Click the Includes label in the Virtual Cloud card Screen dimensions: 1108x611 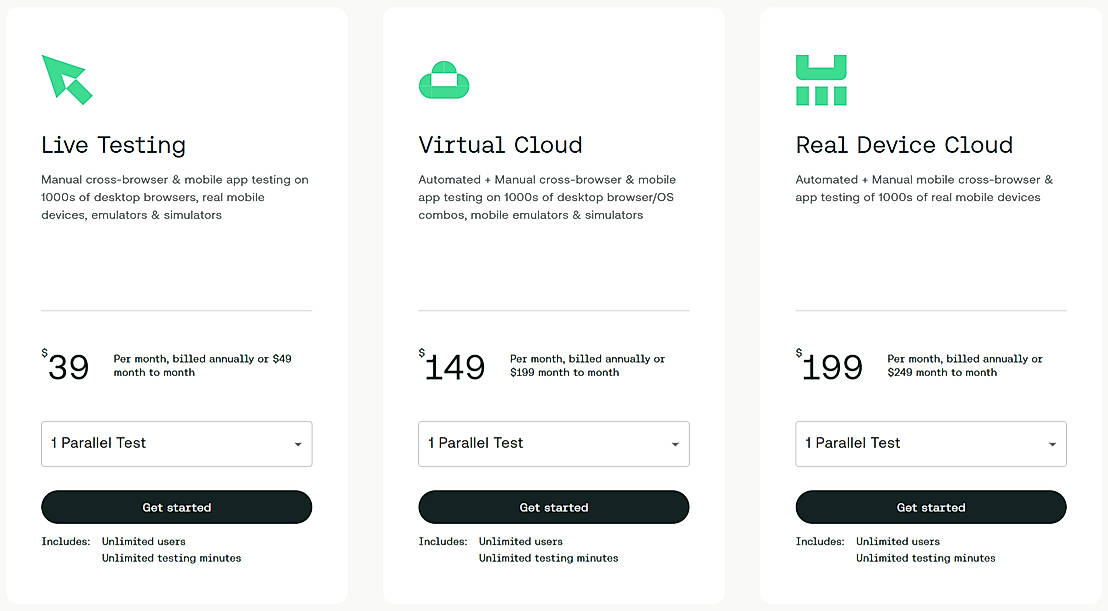[443, 542]
